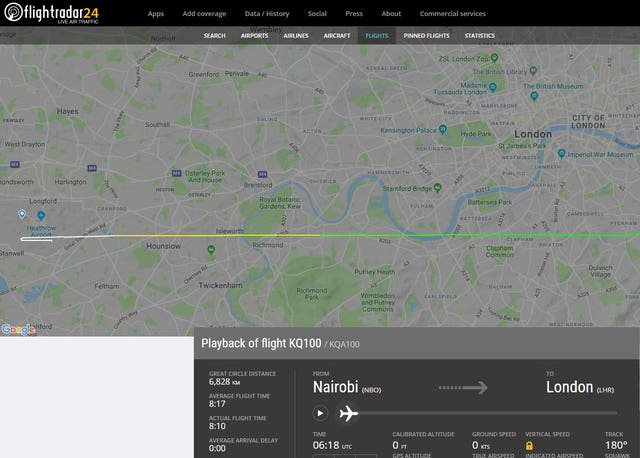The image size is (640, 458).
Task: Open the Press page
Action: pyautogui.click(x=354, y=13)
